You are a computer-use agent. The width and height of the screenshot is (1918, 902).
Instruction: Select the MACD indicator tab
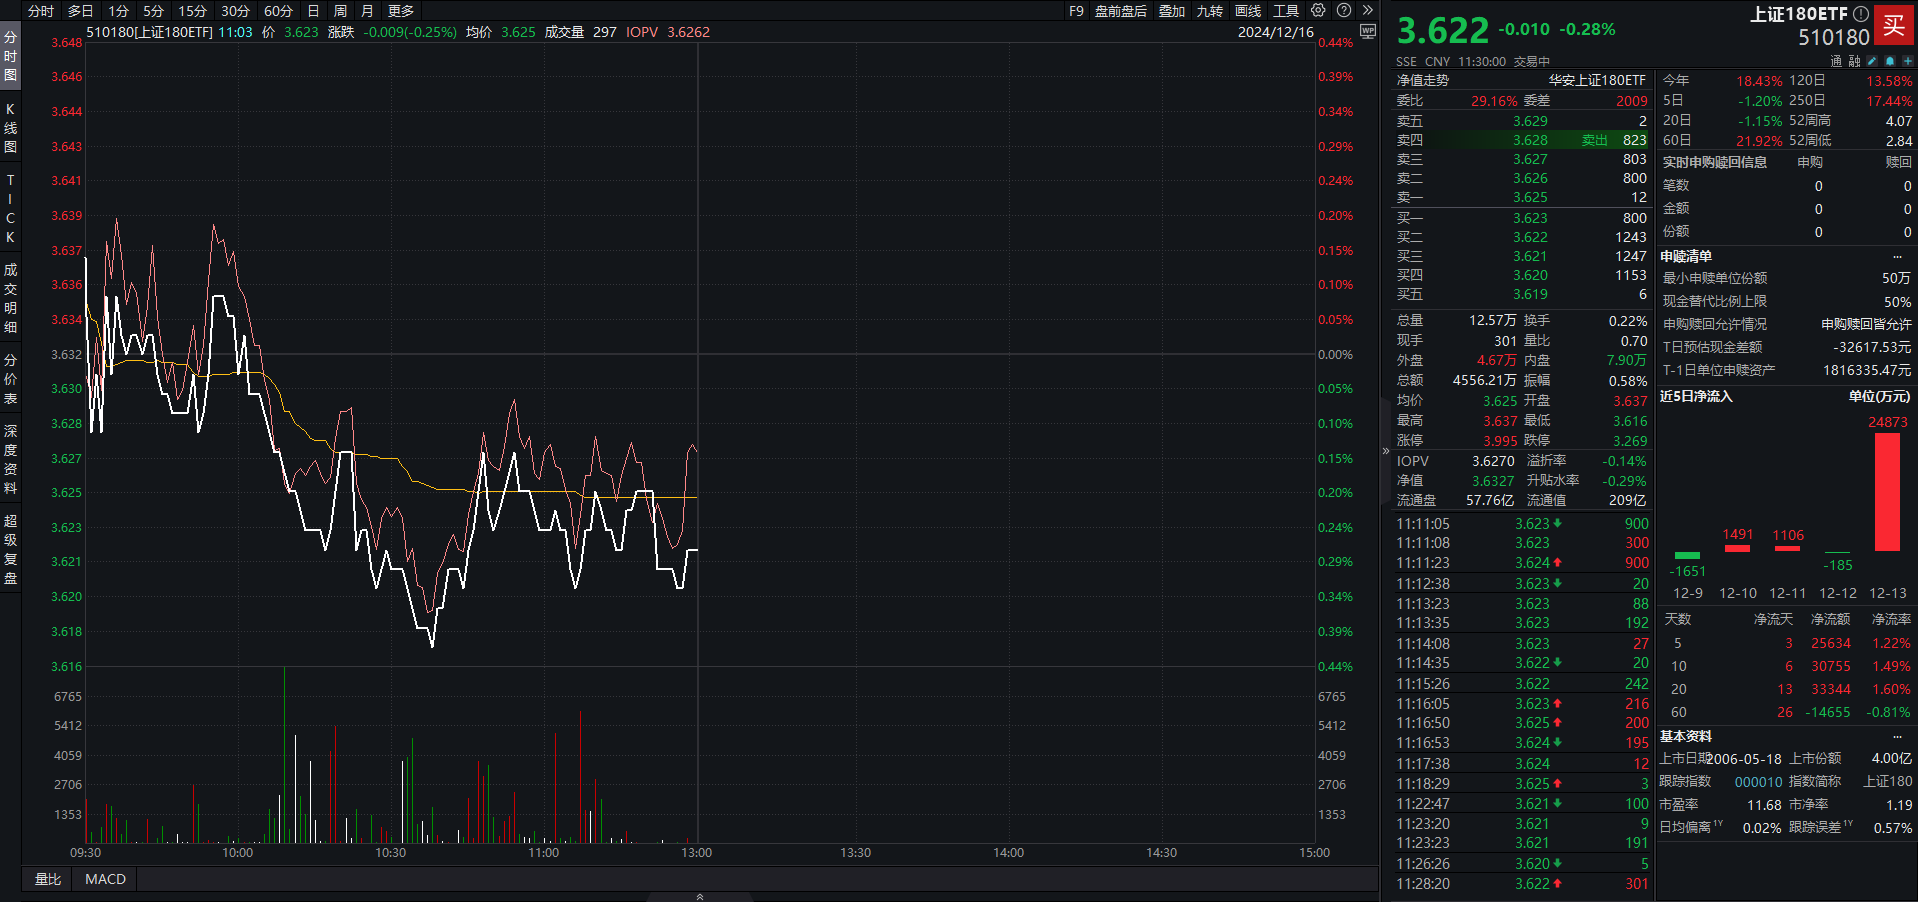click(106, 879)
